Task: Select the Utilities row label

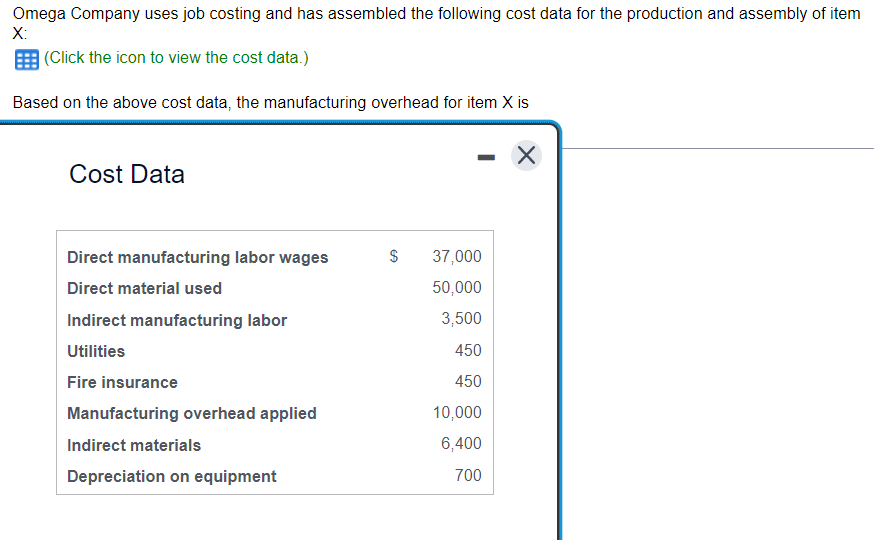Action: 96,351
